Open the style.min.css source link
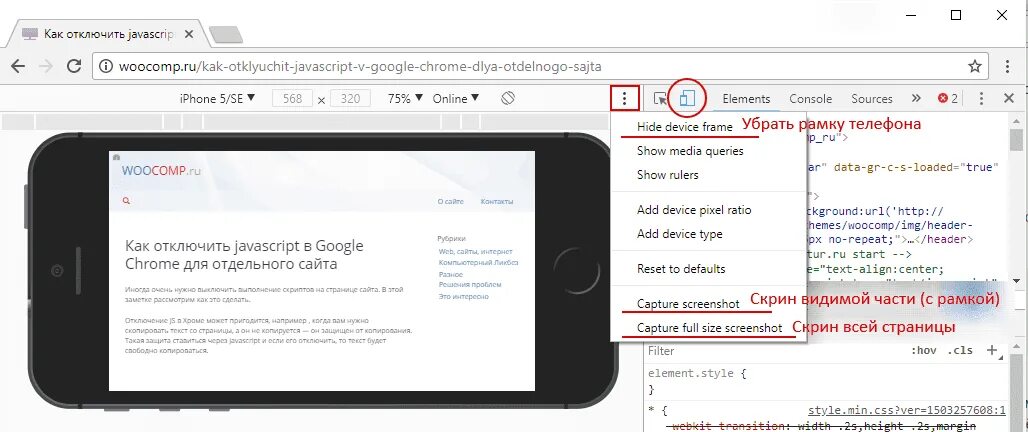Image resolution: width=1028 pixels, height=432 pixels. click(907, 410)
